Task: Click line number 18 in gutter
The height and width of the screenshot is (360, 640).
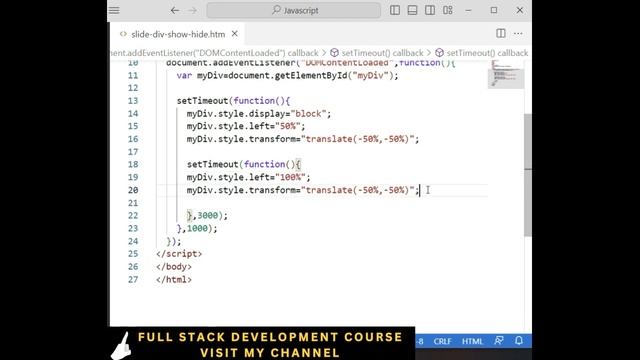Action: point(133,164)
